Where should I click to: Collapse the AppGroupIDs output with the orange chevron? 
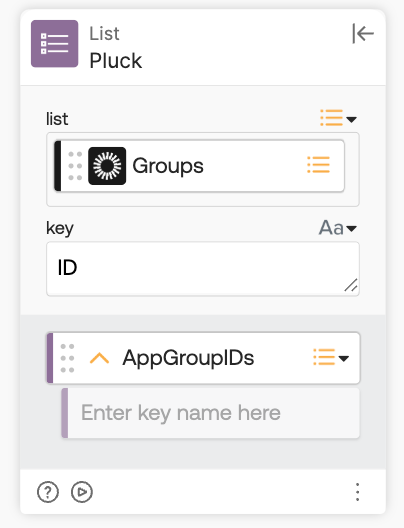pos(99,358)
